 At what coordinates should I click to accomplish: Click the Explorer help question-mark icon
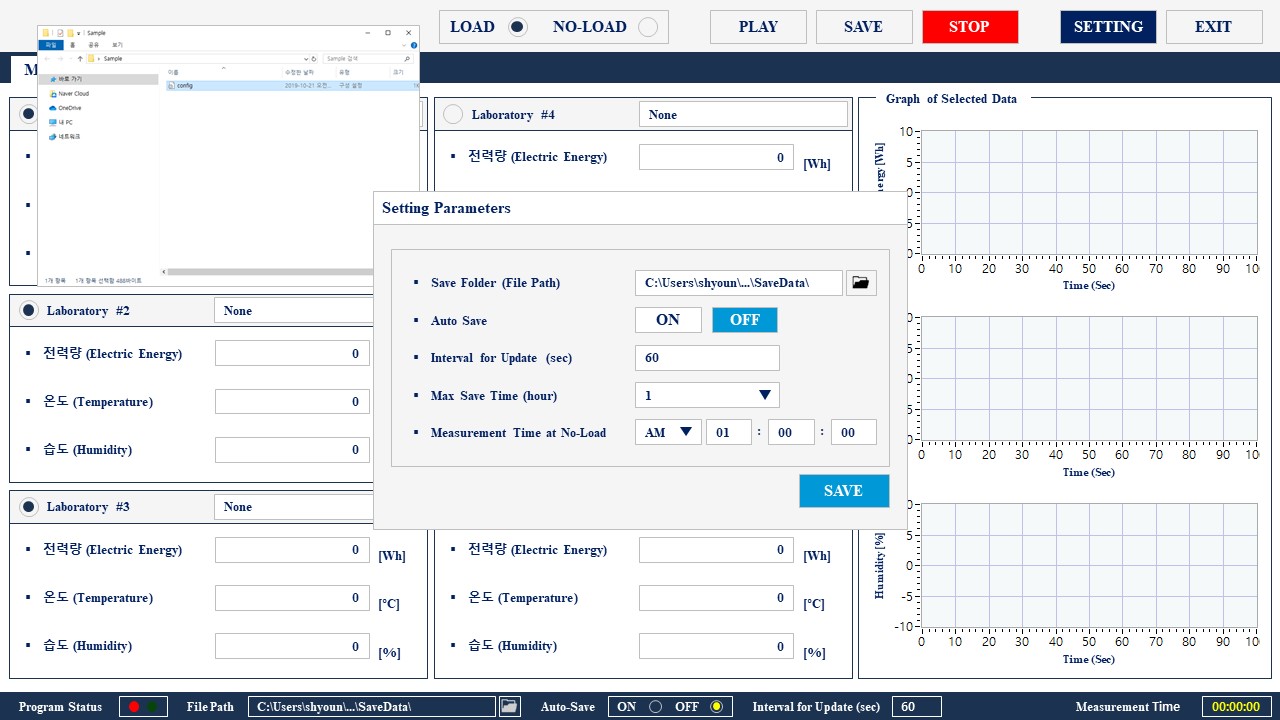click(x=414, y=45)
